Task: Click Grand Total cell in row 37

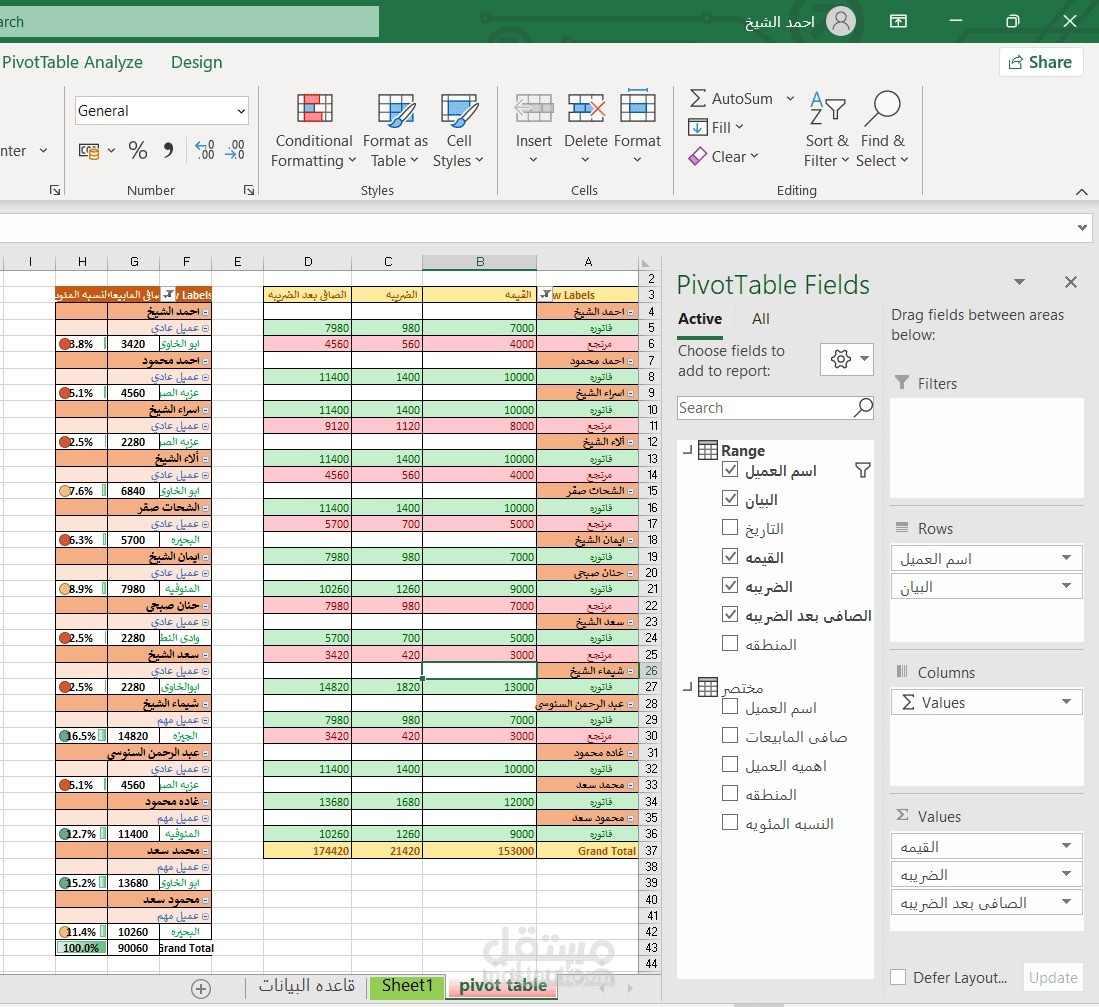Action: (588, 851)
